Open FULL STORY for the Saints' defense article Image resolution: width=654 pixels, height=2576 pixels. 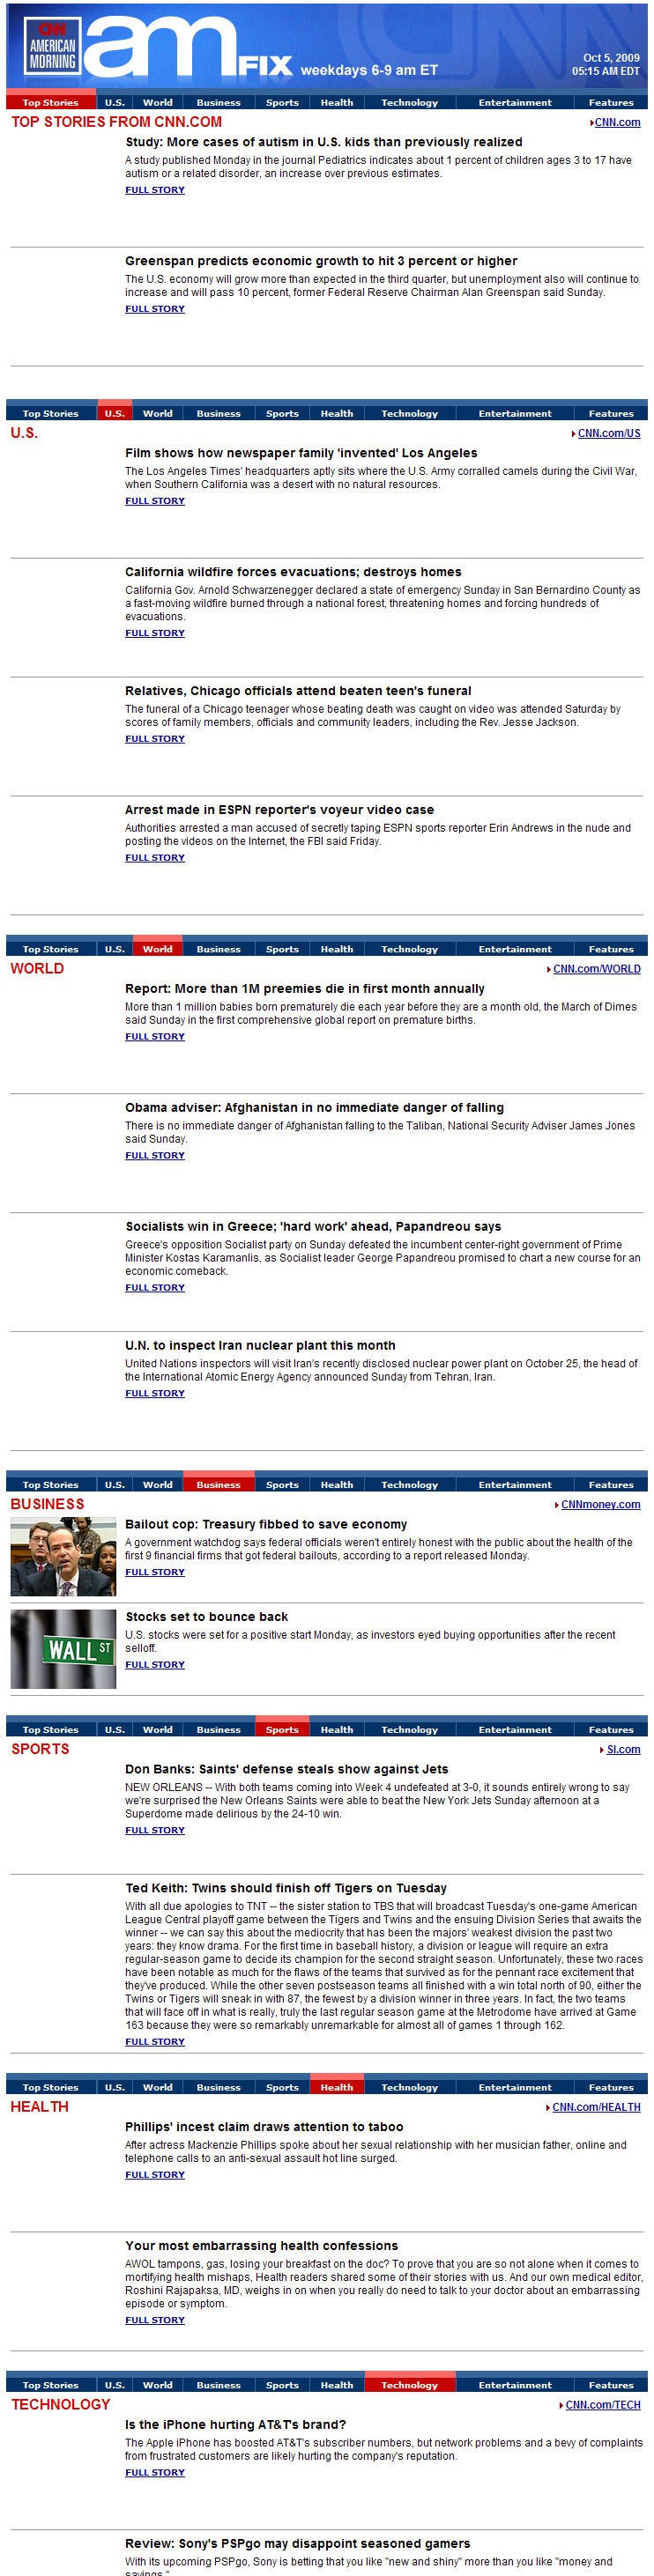click(155, 1831)
